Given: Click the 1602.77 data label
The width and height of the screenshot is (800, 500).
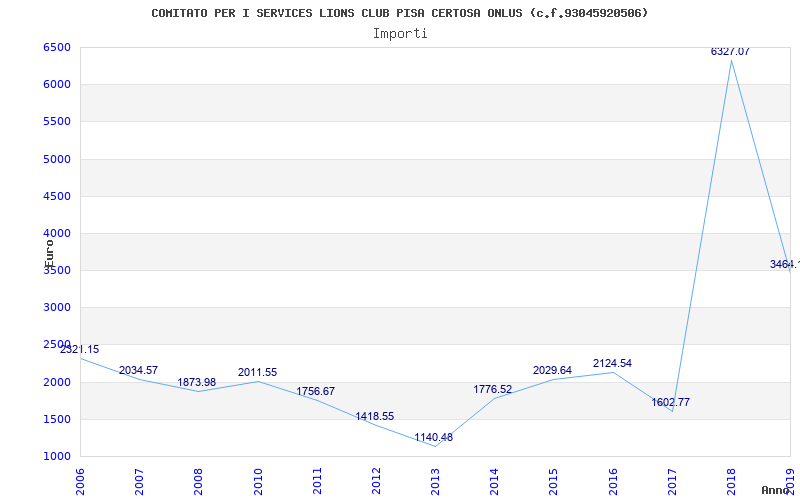Looking at the screenshot, I should coord(670,402).
